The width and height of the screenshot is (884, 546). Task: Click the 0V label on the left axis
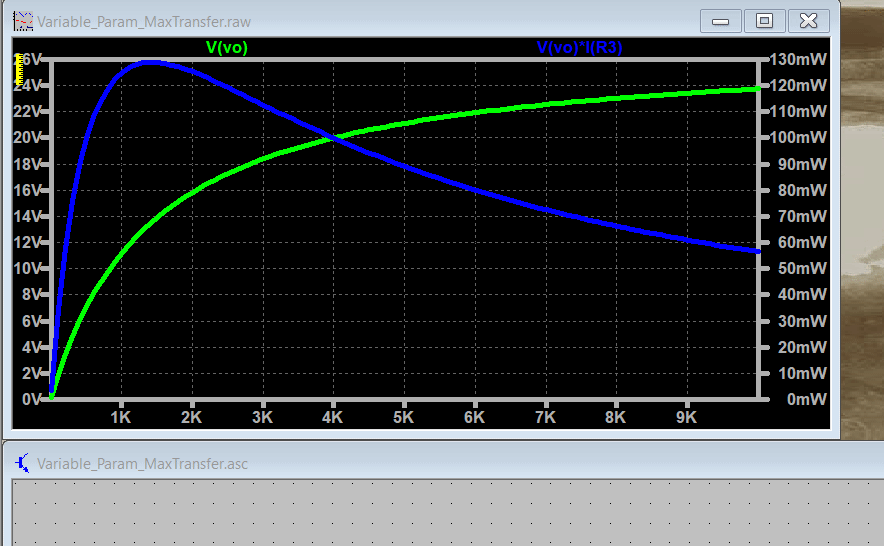31,399
